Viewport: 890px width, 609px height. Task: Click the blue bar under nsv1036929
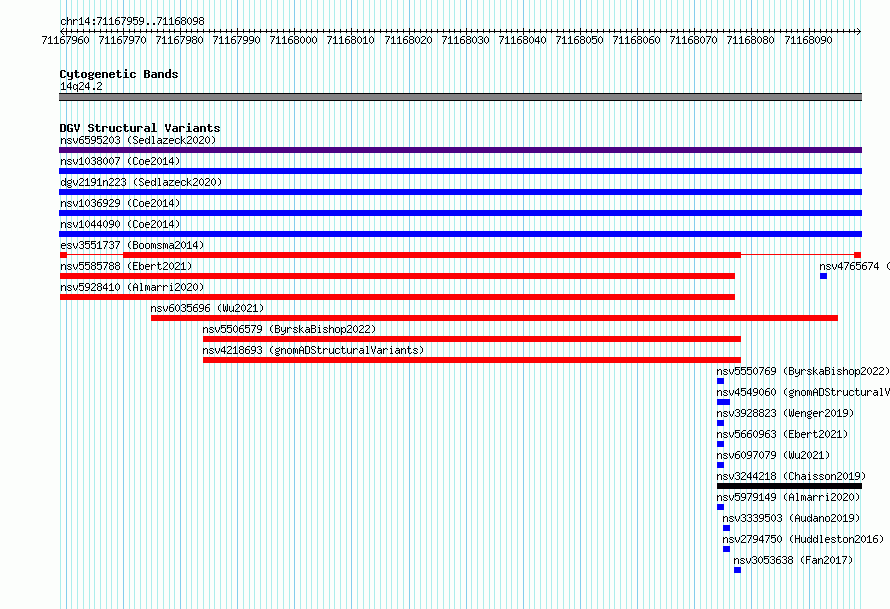pos(460,213)
